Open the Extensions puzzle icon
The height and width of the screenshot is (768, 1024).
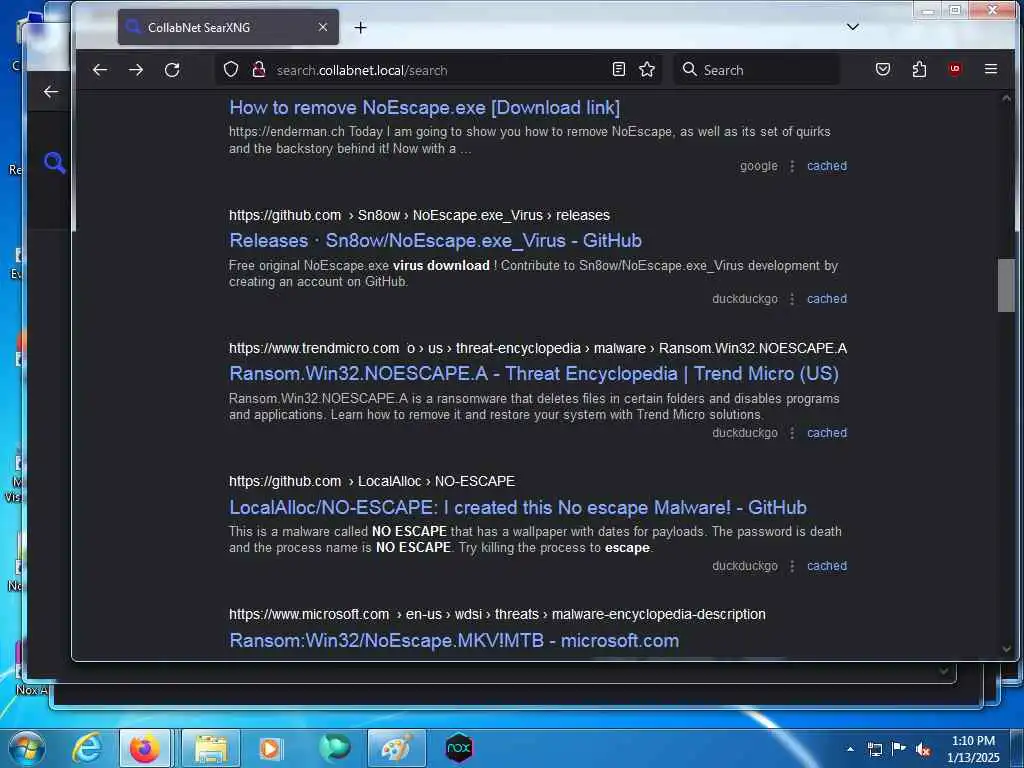point(920,69)
